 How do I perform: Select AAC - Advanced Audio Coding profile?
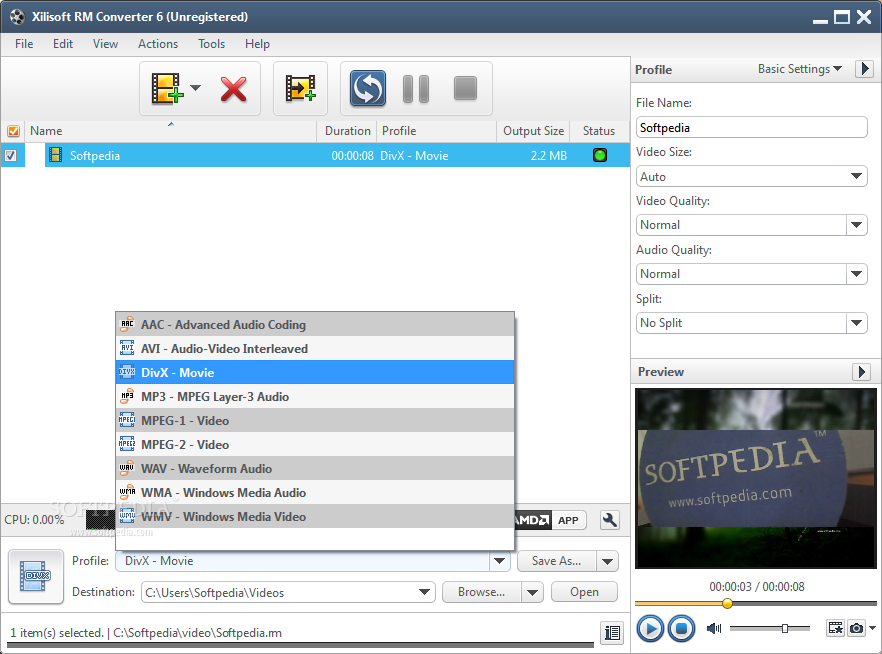coord(315,324)
